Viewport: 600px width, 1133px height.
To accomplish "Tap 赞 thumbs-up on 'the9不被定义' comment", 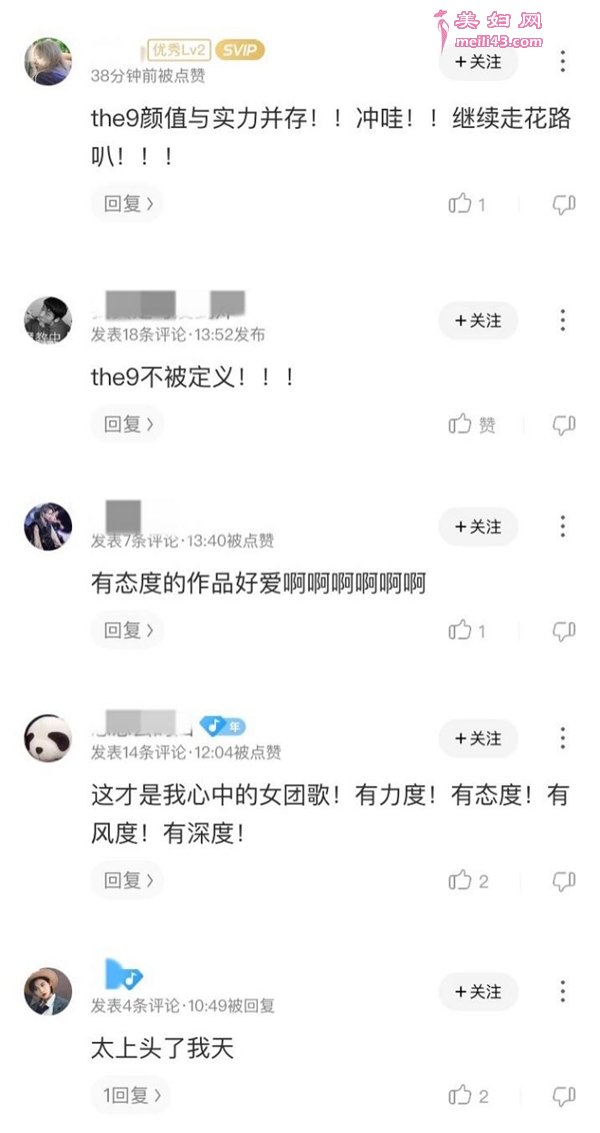I will tap(472, 425).
